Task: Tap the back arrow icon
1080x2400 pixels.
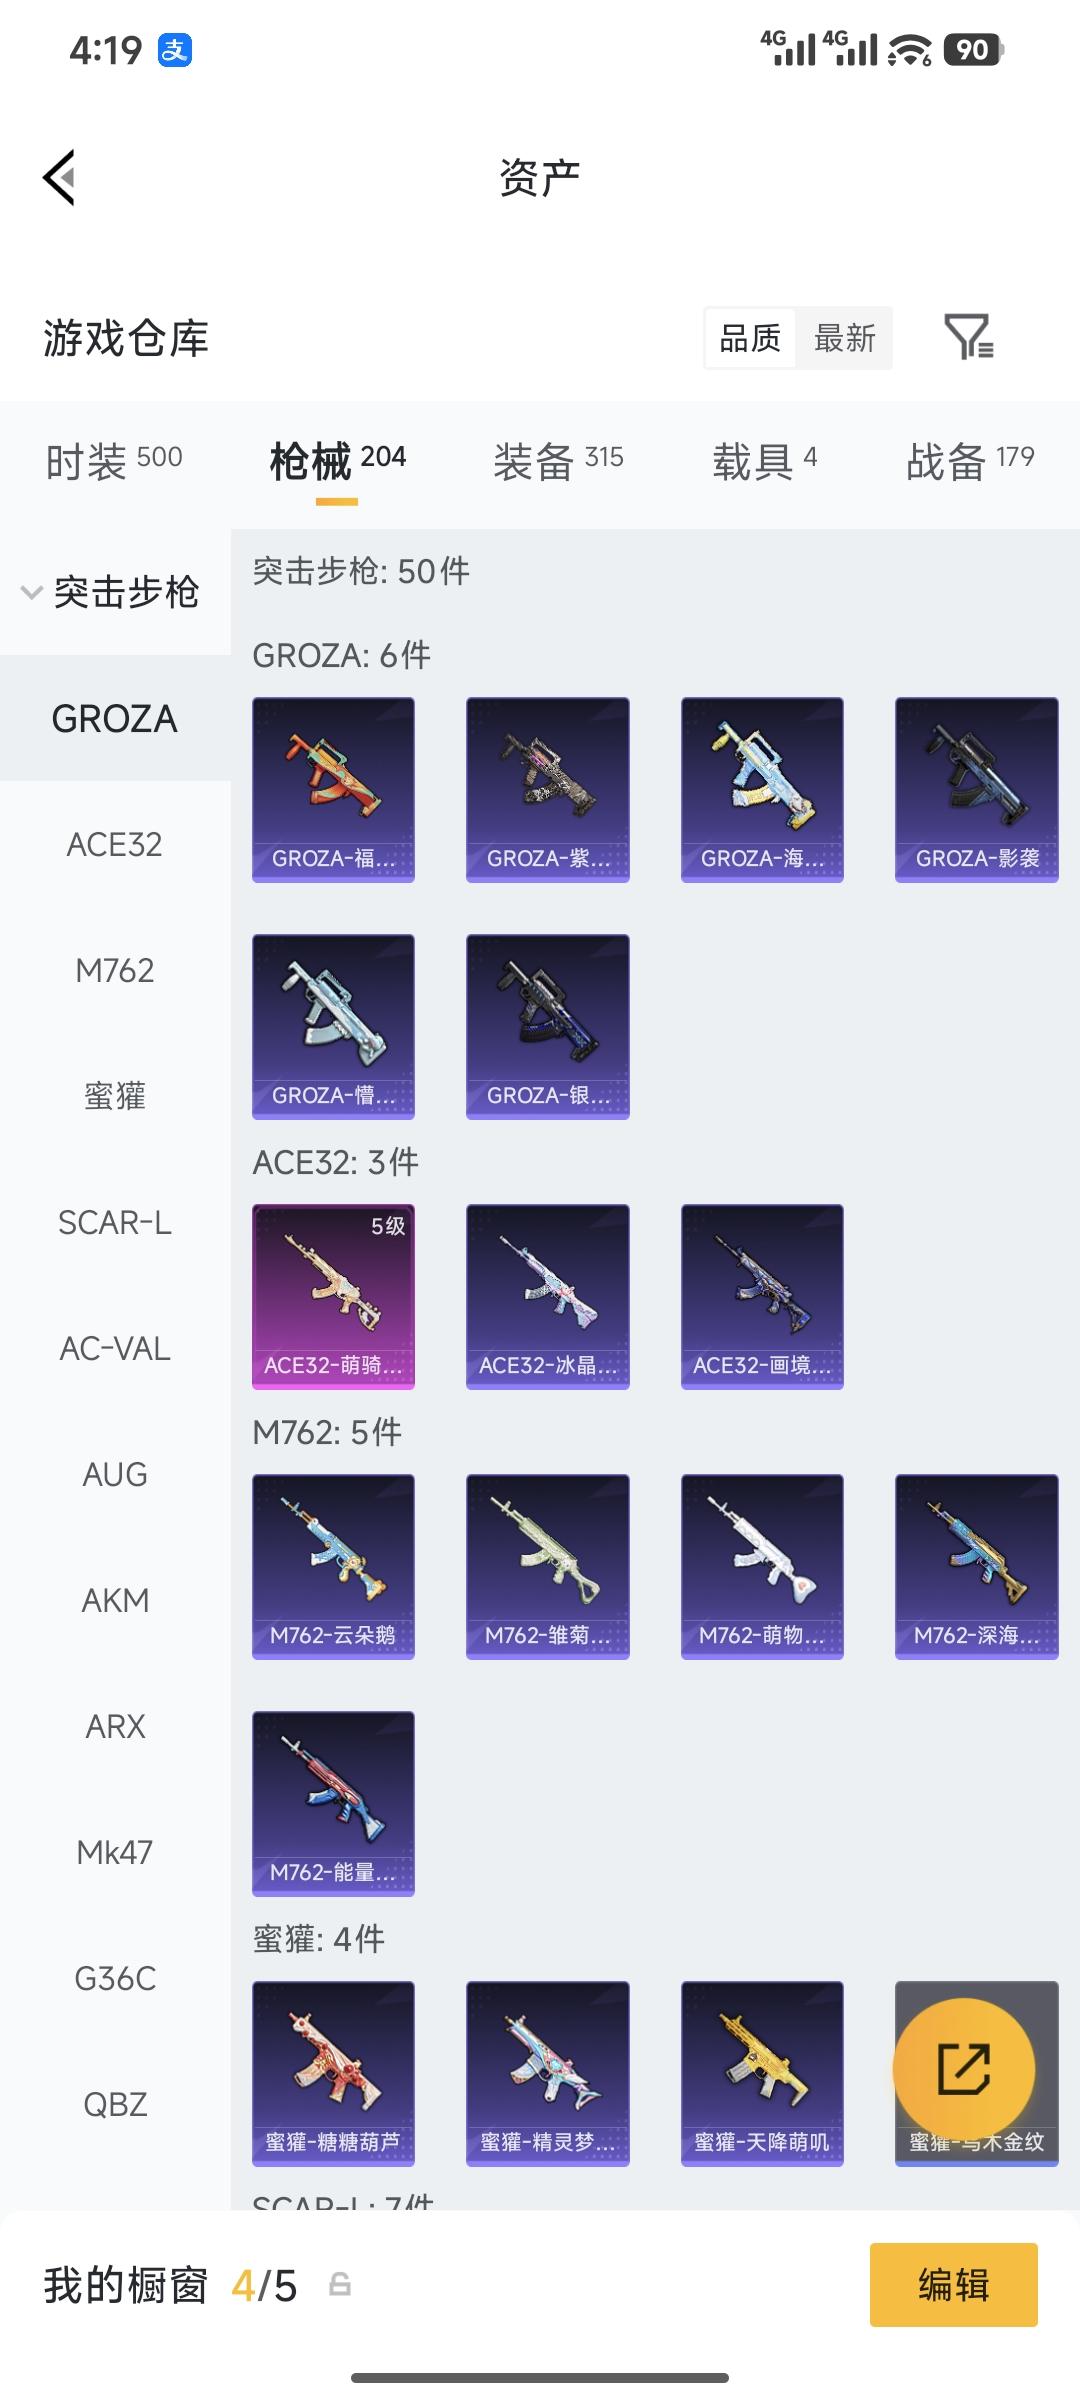Action: [59, 178]
